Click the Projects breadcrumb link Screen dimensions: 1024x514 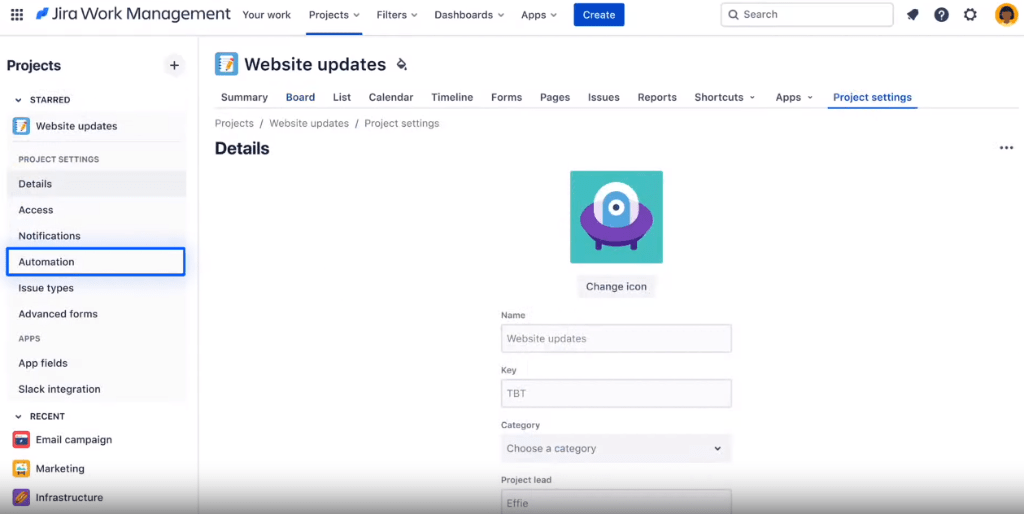point(234,123)
